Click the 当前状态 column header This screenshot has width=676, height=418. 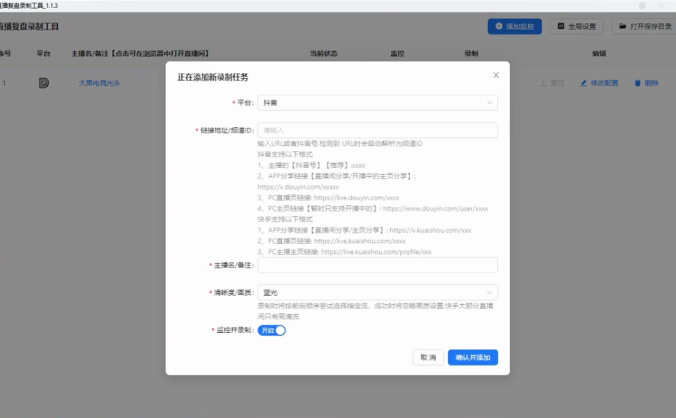324,53
